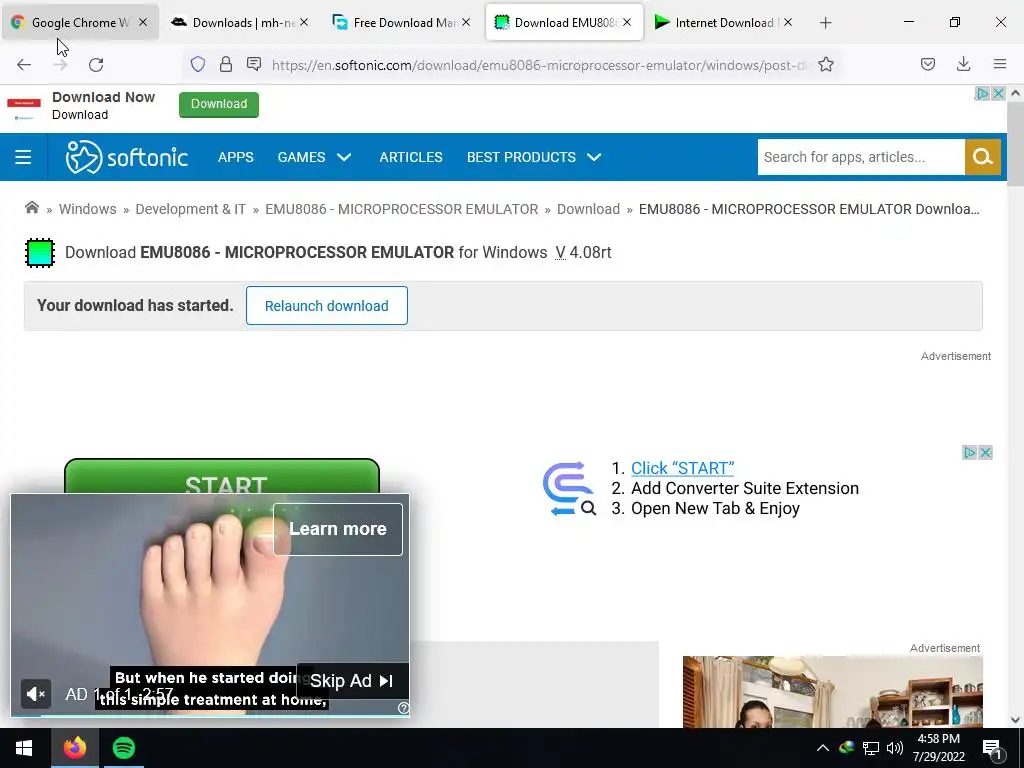Open AdChoices info on top banner

(983, 93)
